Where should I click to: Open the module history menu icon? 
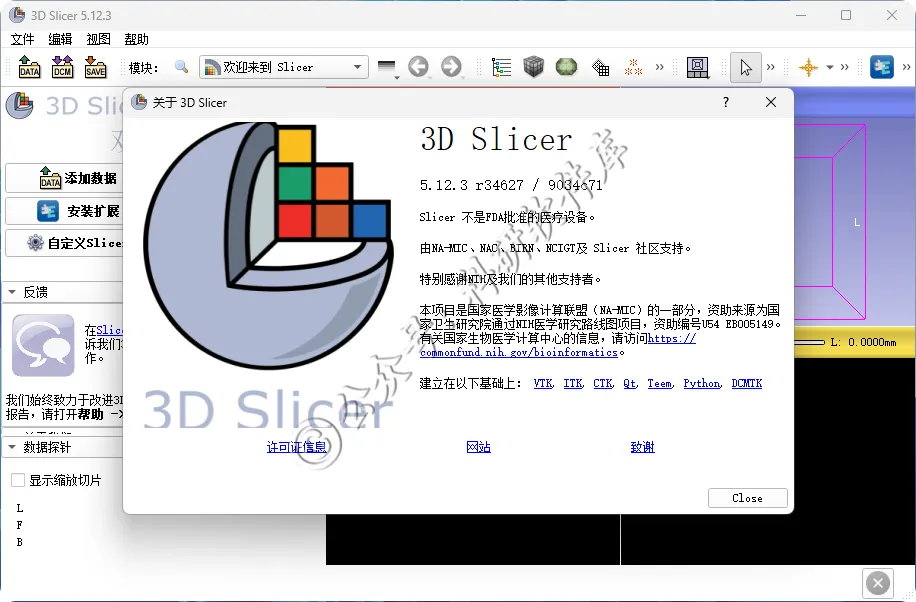point(387,68)
